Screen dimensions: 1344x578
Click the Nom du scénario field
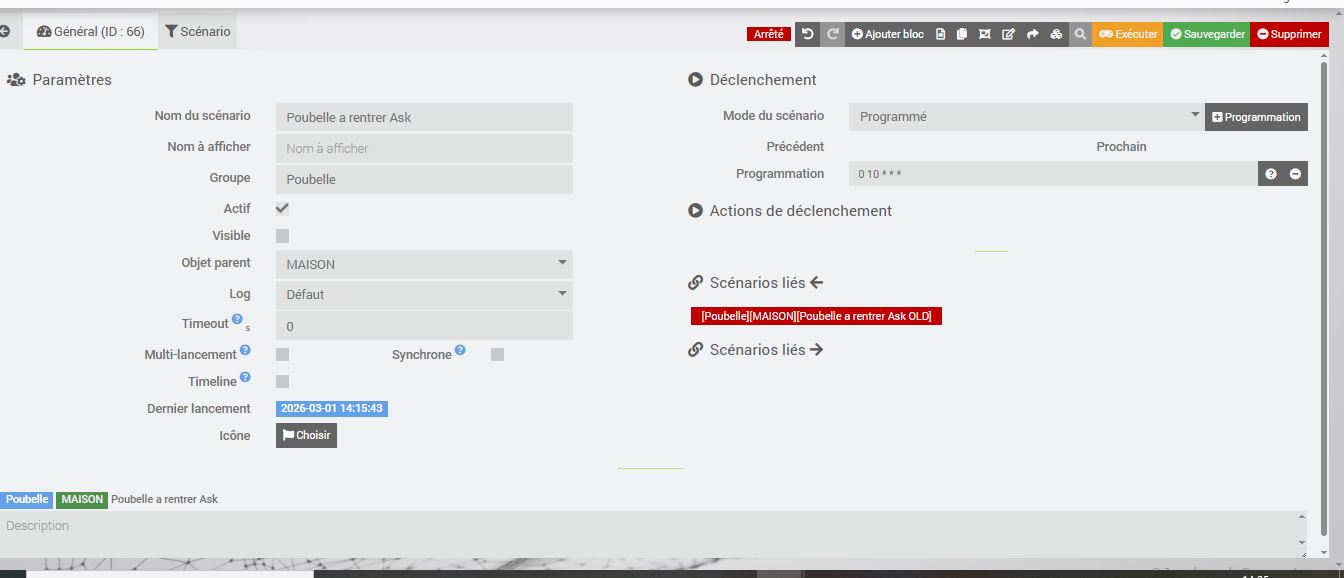pos(424,117)
